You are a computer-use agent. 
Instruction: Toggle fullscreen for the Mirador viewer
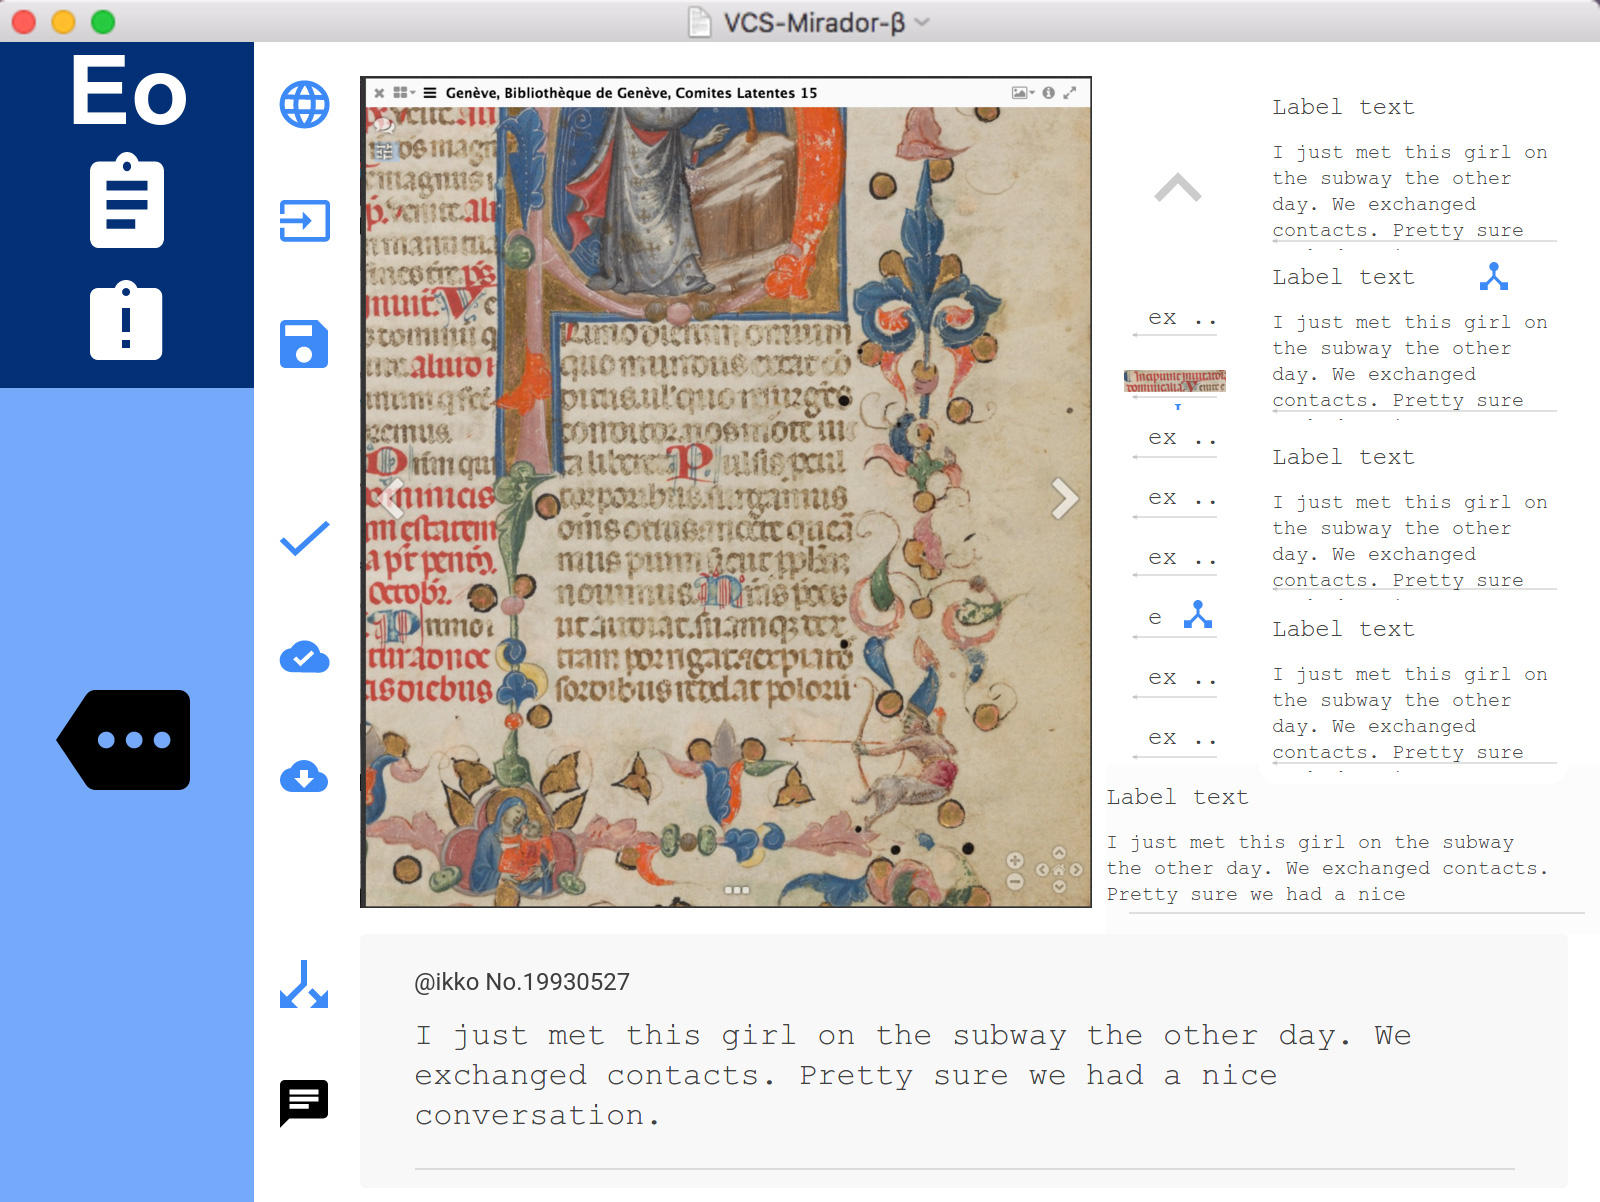point(1069,93)
